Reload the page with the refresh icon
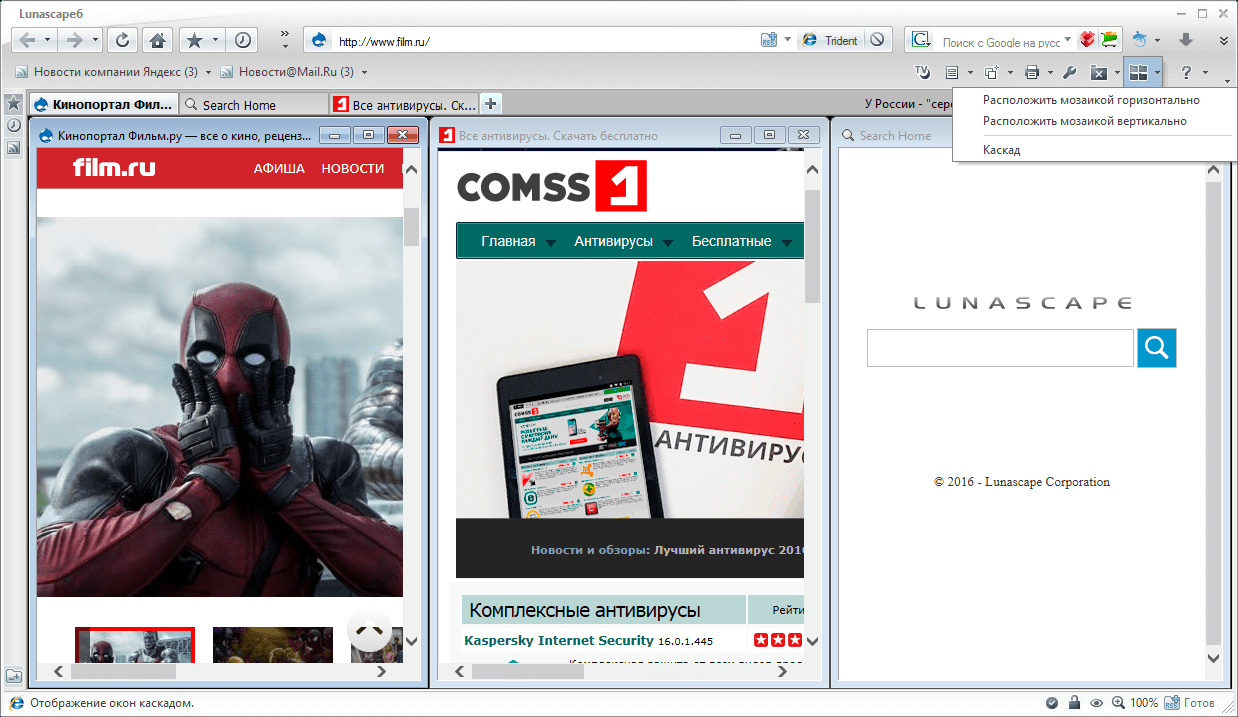The image size is (1238, 717). [122, 40]
